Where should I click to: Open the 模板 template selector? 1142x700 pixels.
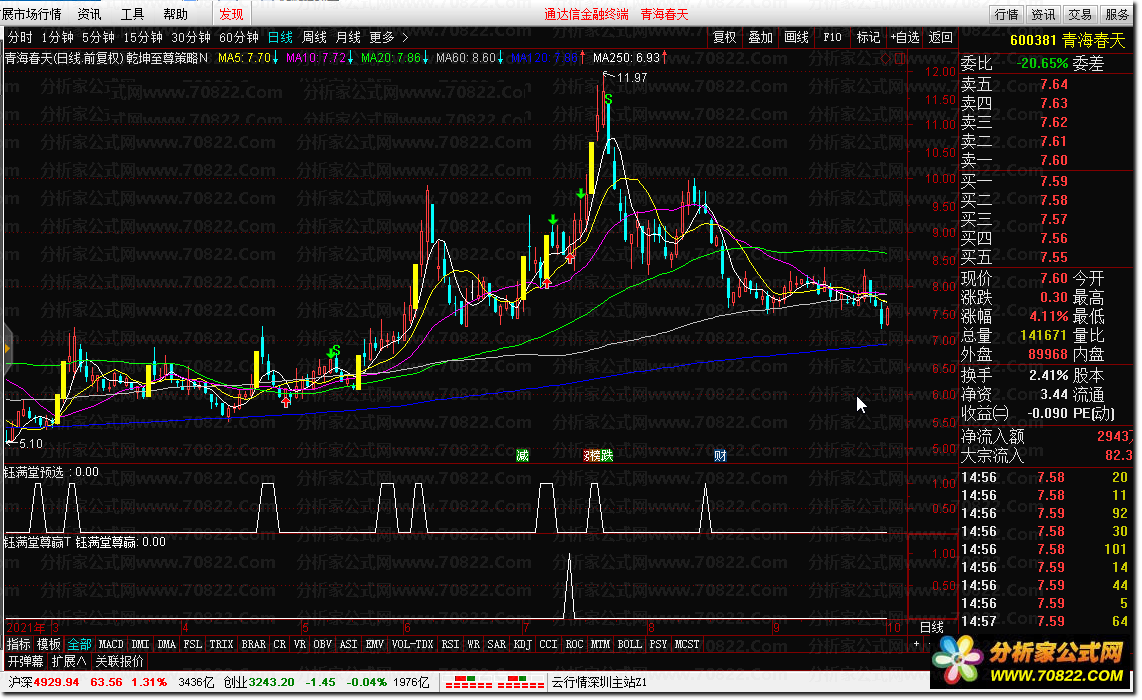click(49, 644)
